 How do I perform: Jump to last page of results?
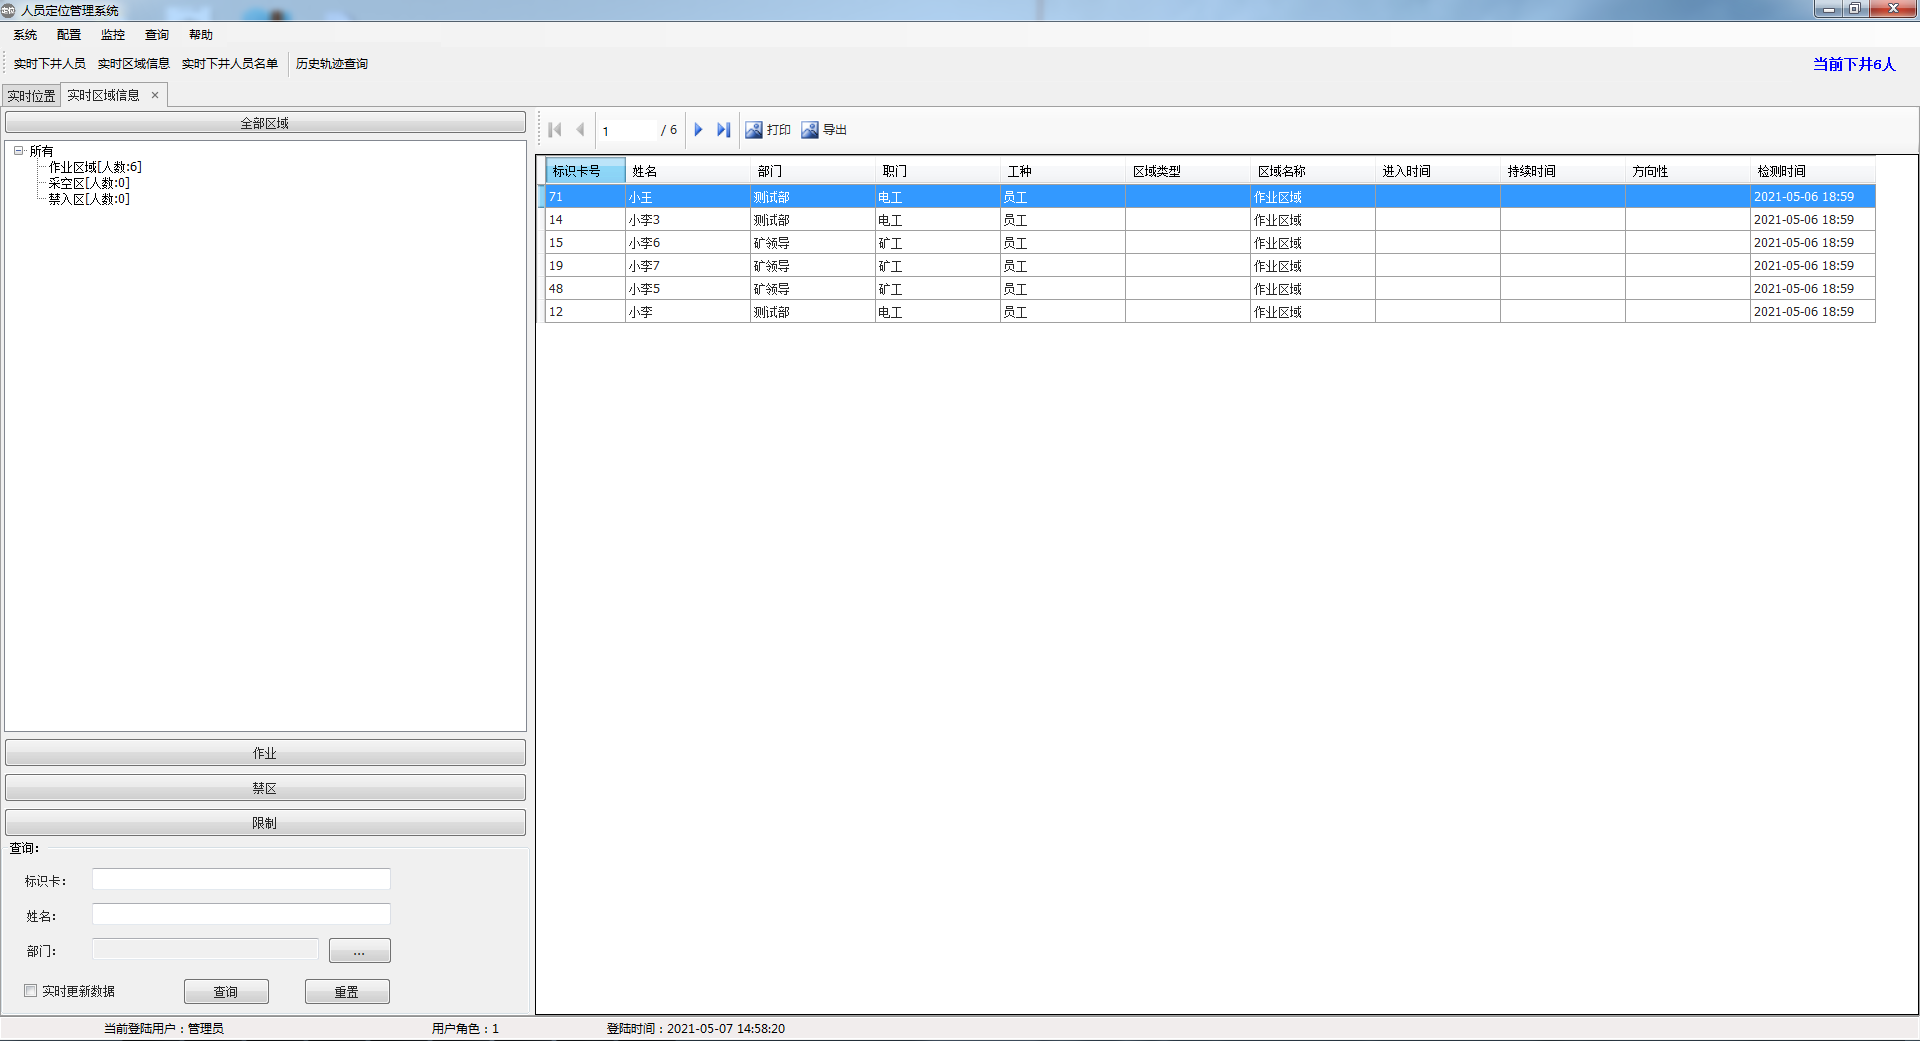[723, 130]
